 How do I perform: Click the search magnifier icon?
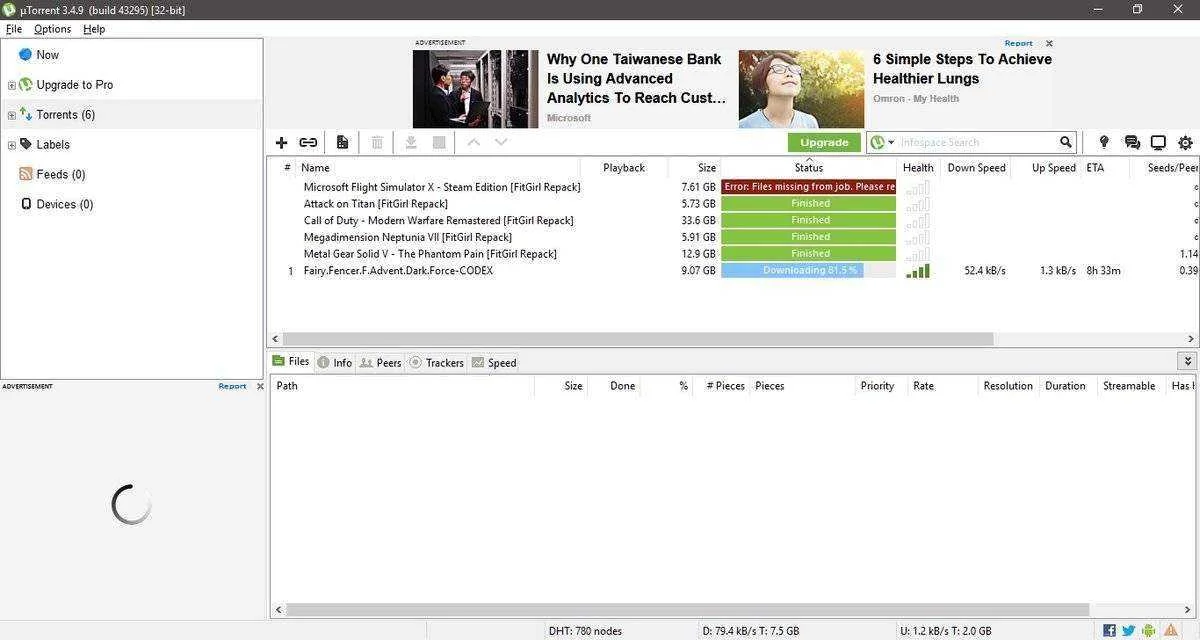tap(1066, 142)
